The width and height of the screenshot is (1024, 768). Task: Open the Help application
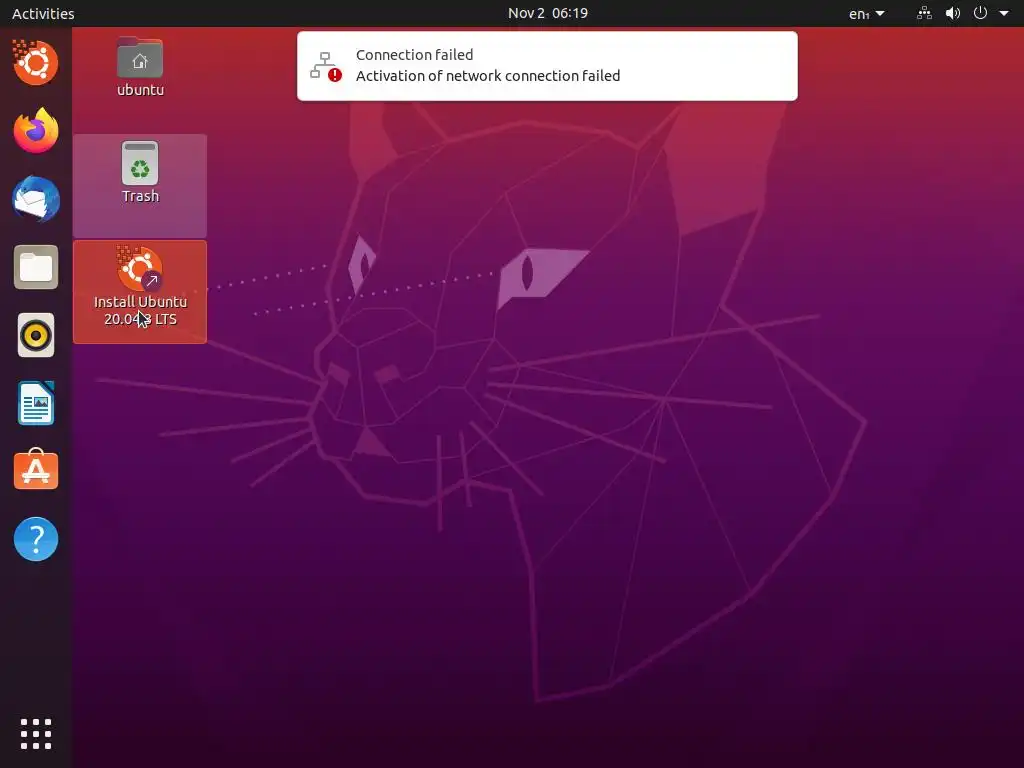[x=36, y=539]
